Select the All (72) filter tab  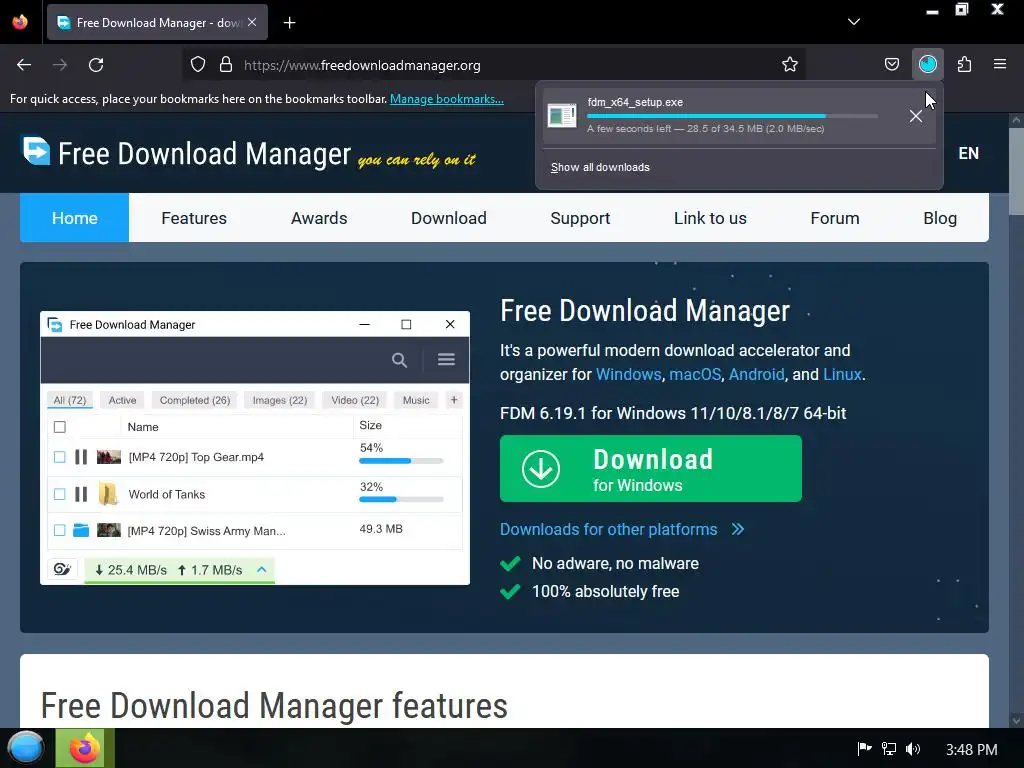70,400
